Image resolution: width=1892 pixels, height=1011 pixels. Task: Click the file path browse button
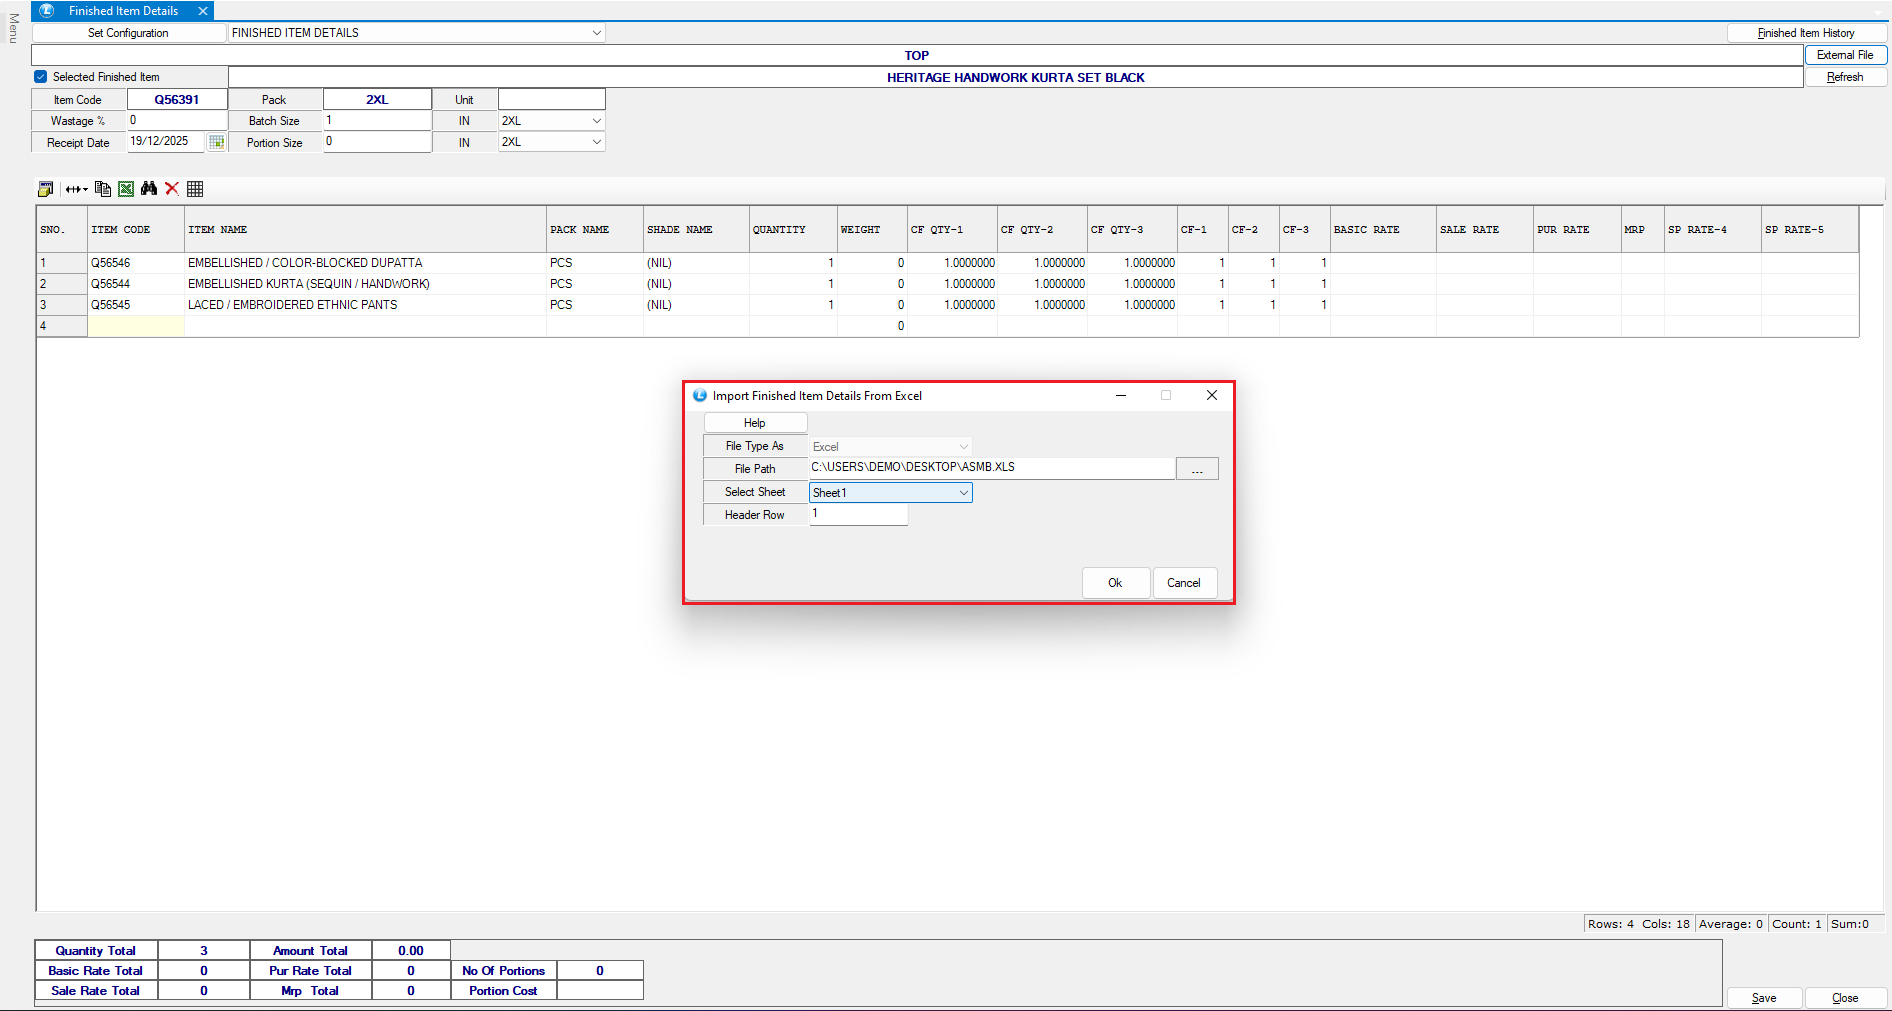pyautogui.click(x=1196, y=469)
